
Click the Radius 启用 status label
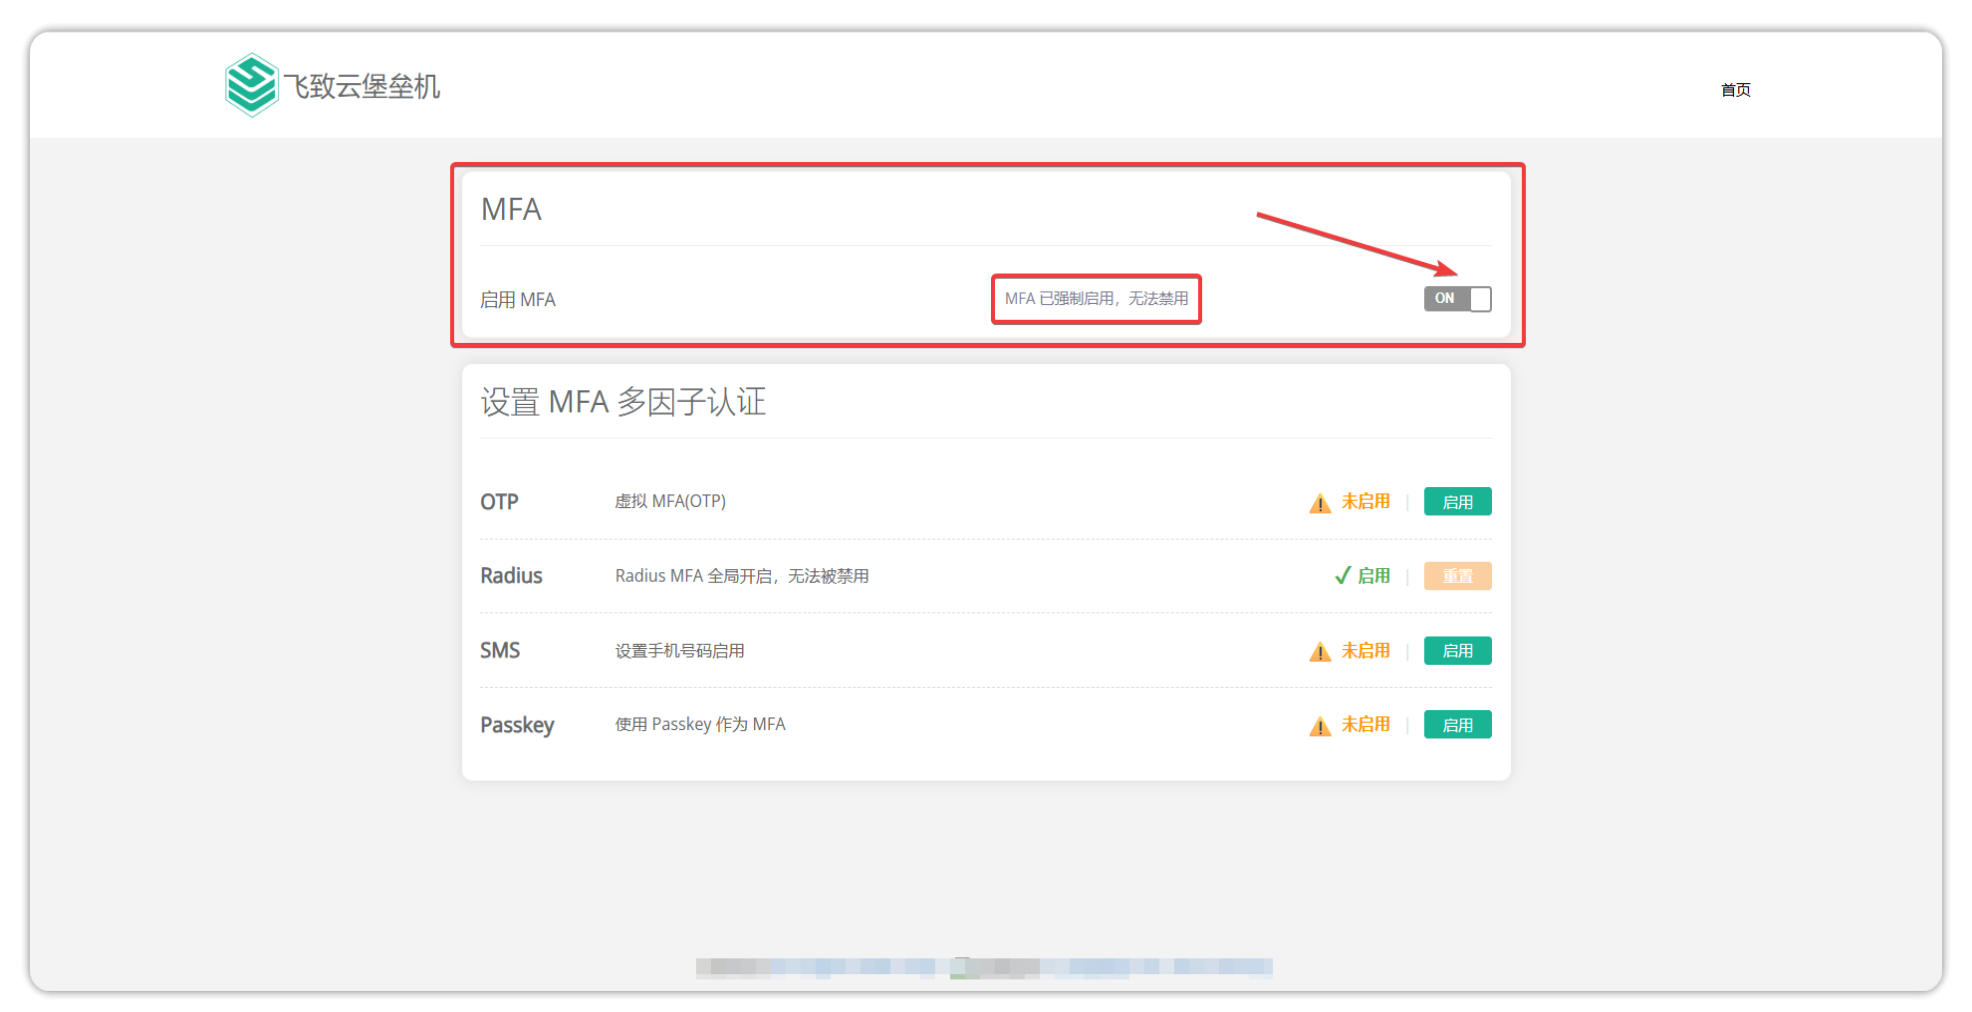point(1373,576)
